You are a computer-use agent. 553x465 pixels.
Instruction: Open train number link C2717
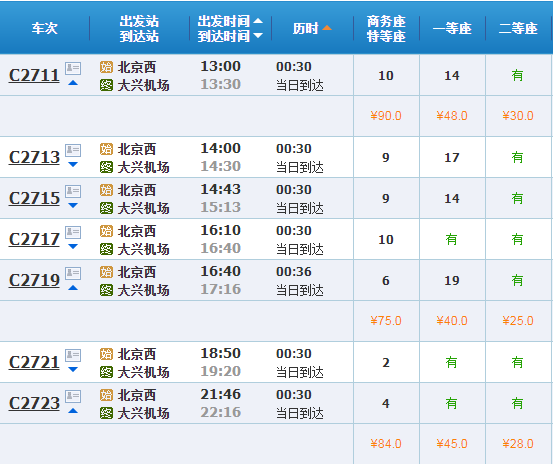[34, 239]
